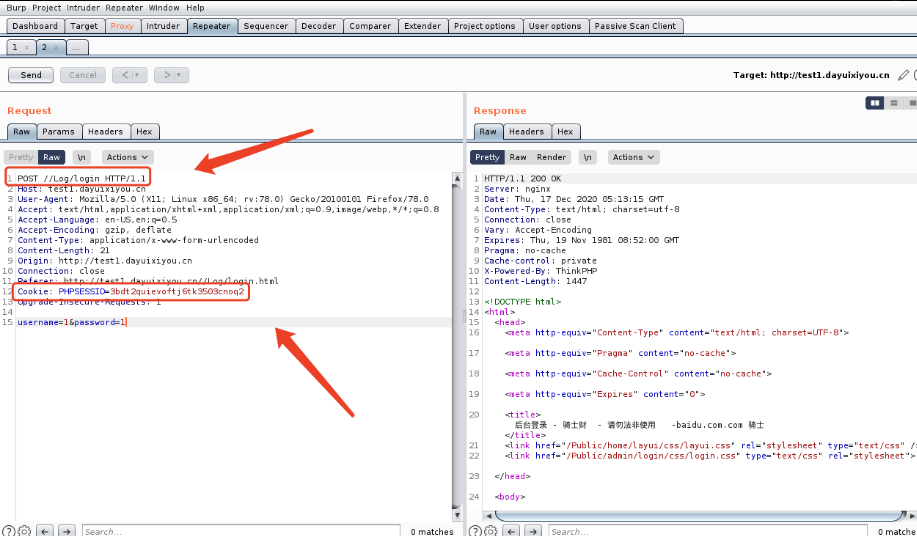Screen dimensions: 917x536
Task: Open the request Actions dropdown
Action: pos(127,157)
